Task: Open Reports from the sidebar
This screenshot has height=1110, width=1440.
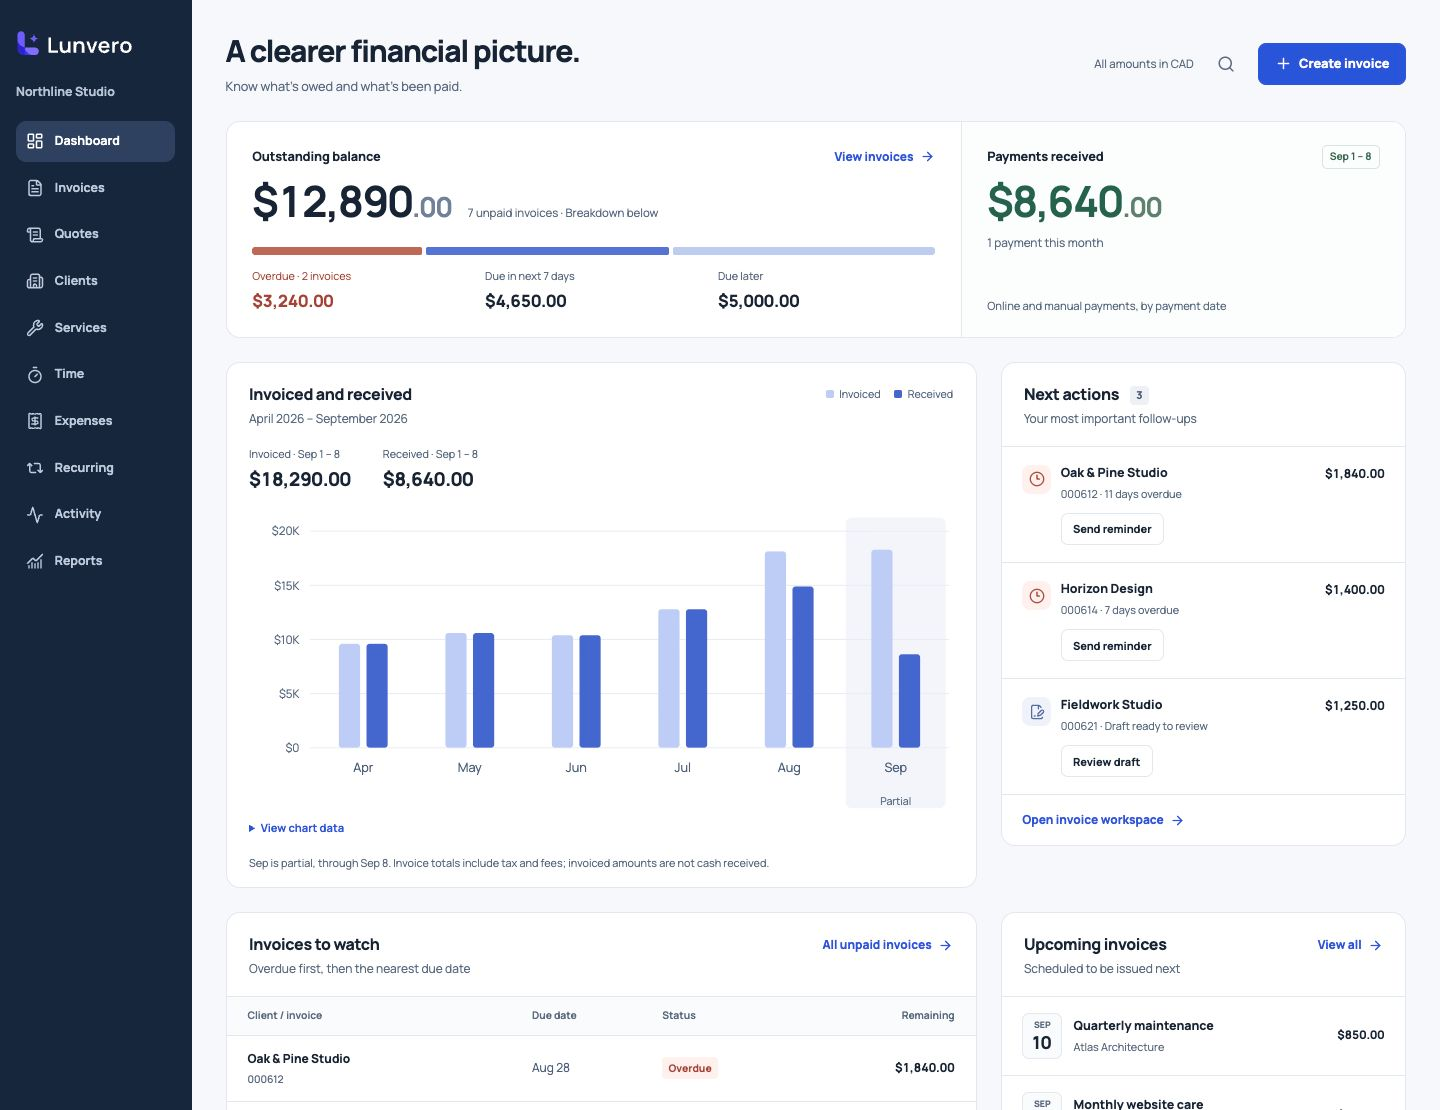Action: tap(95, 561)
